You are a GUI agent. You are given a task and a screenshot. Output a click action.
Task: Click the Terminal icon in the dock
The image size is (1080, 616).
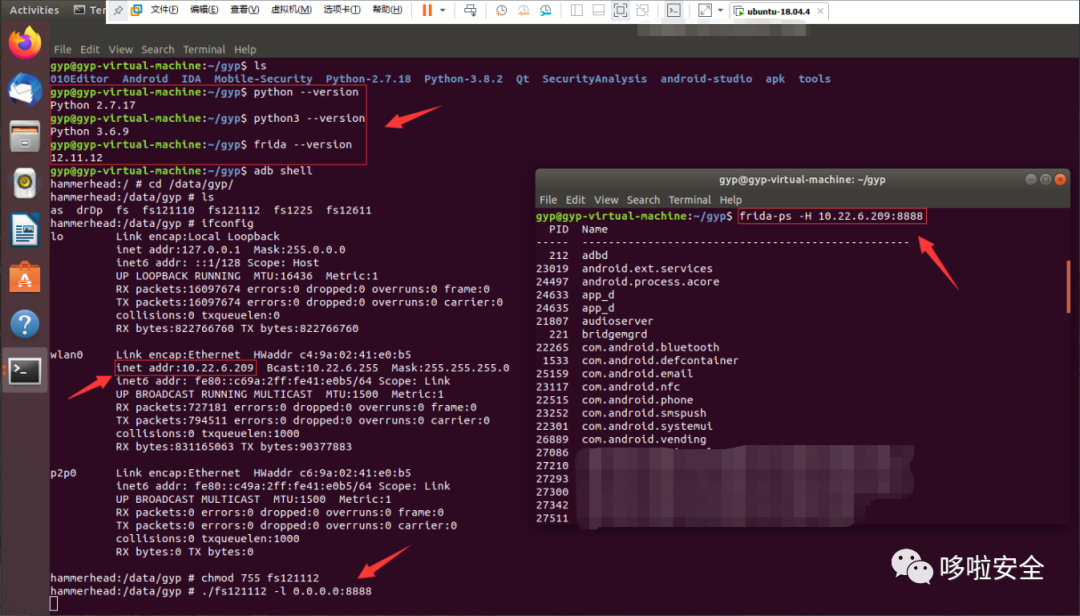[x=25, y=371]
